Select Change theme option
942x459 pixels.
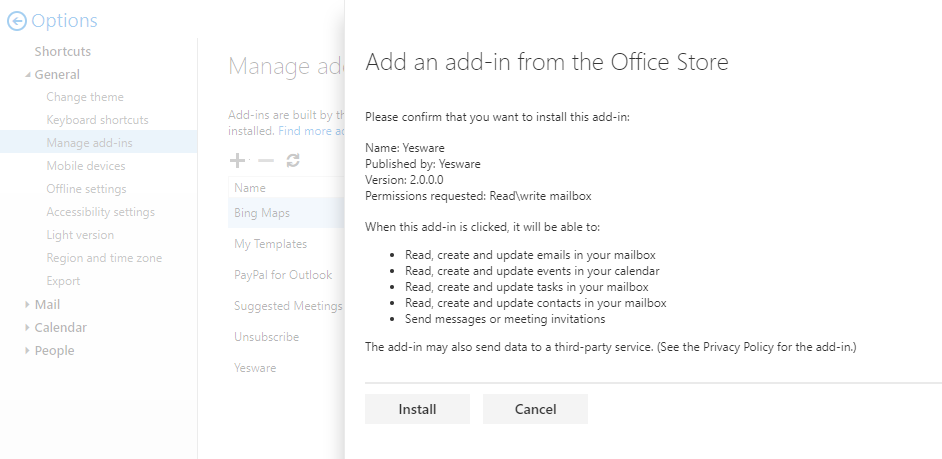85,97
